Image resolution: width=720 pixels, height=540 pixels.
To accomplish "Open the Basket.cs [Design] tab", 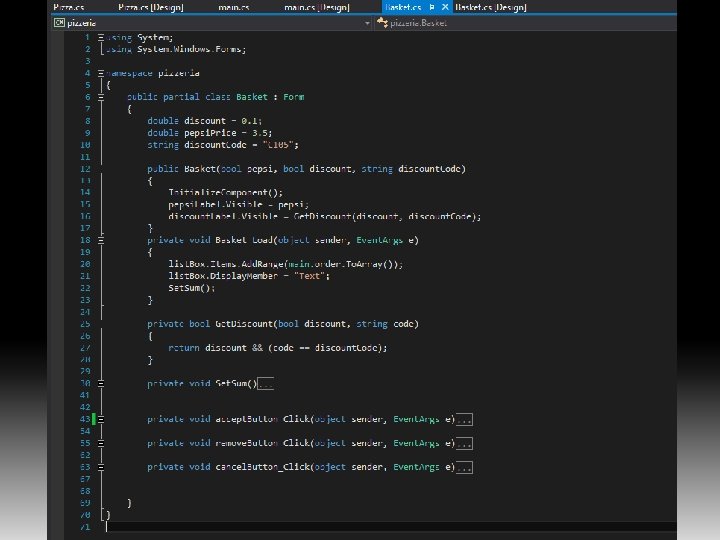I will pyautogui.click(x=490, y=7).
